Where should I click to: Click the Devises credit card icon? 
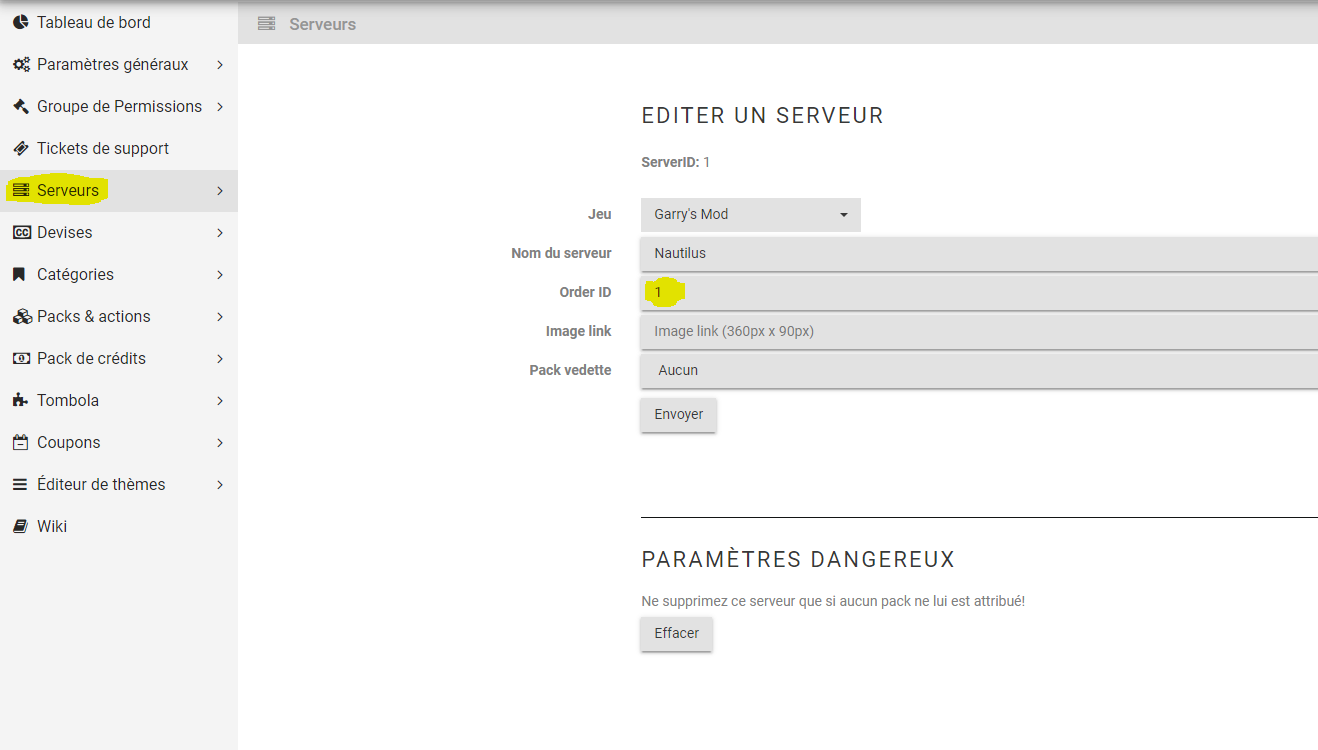(x=21, y=232)
